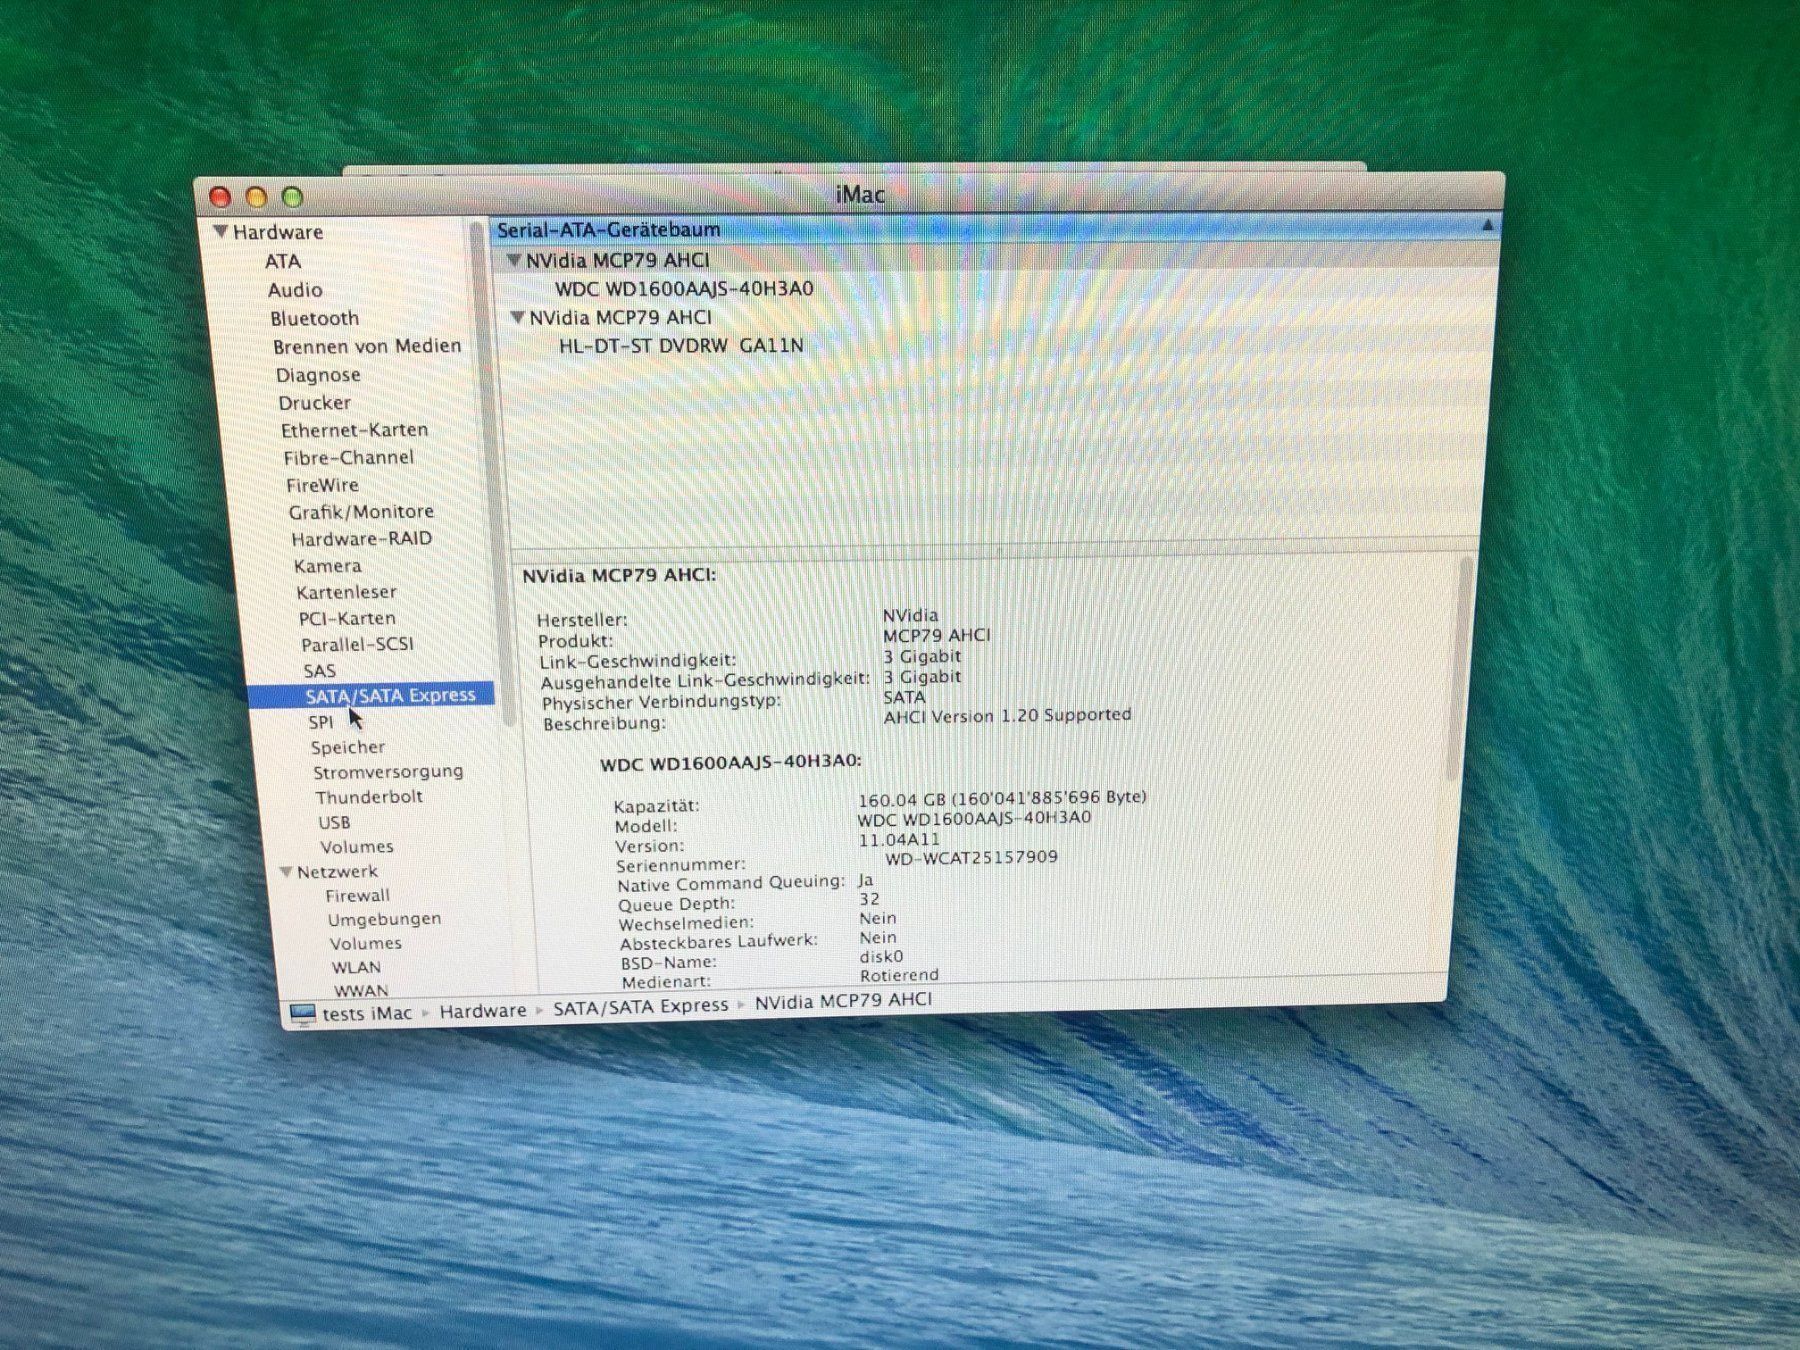Collapse the Netzwerk section in the sidebar

pyautogui.click(x=286, y=872)
